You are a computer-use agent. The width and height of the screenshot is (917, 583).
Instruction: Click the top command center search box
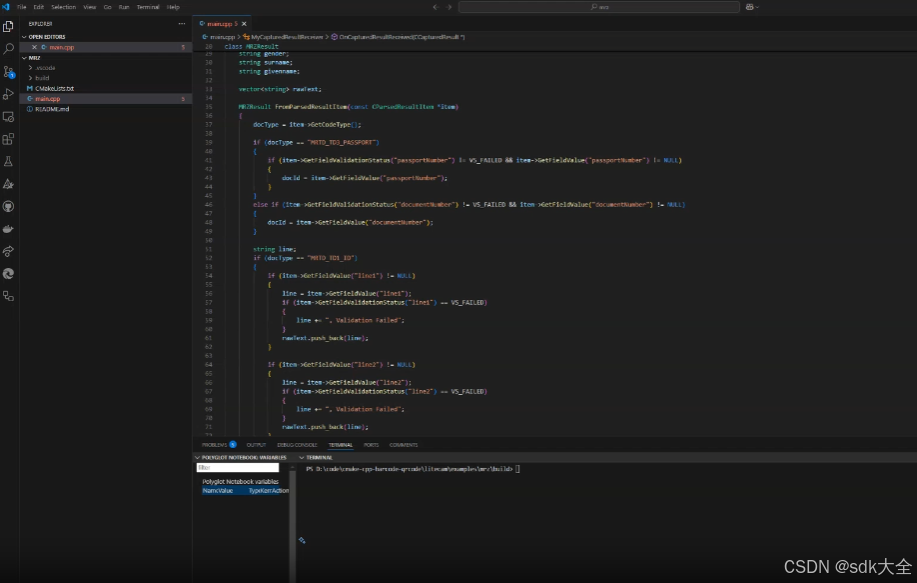coord(599,7)
